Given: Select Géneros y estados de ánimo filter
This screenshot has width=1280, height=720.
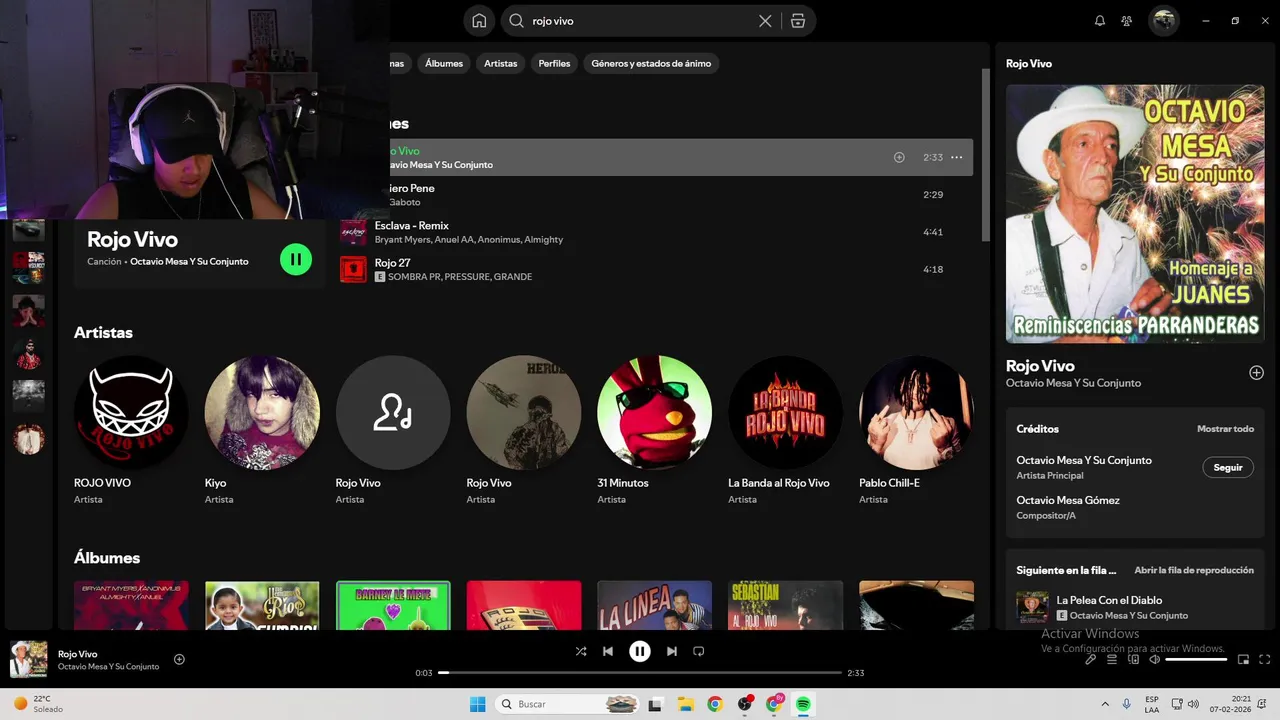Looking at the screenshot, I should (x=651, y=63).
